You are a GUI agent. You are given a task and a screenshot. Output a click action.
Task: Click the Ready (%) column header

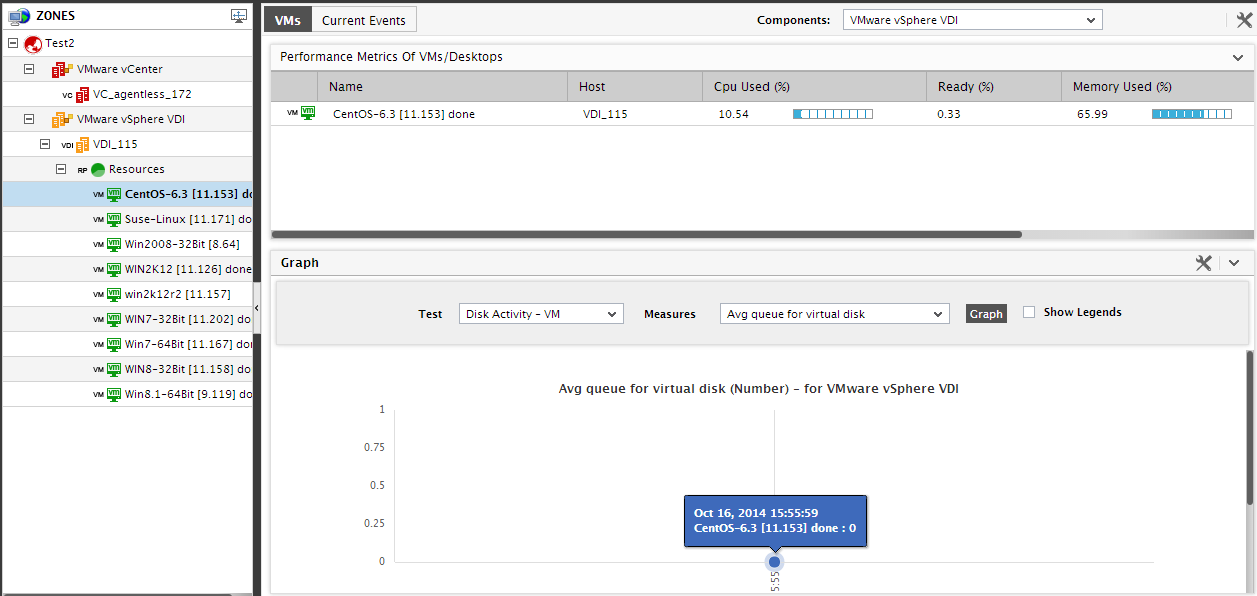(994, 87)
